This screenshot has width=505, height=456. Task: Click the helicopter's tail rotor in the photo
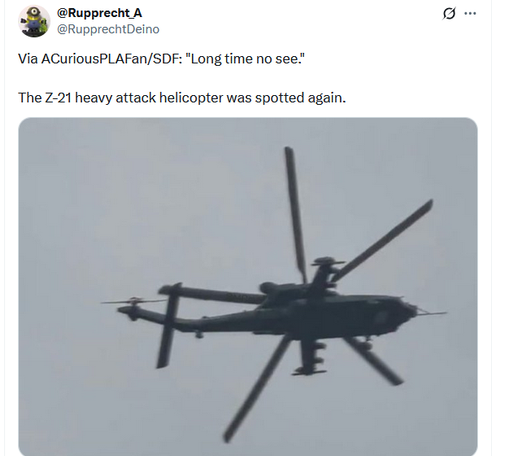133,306
